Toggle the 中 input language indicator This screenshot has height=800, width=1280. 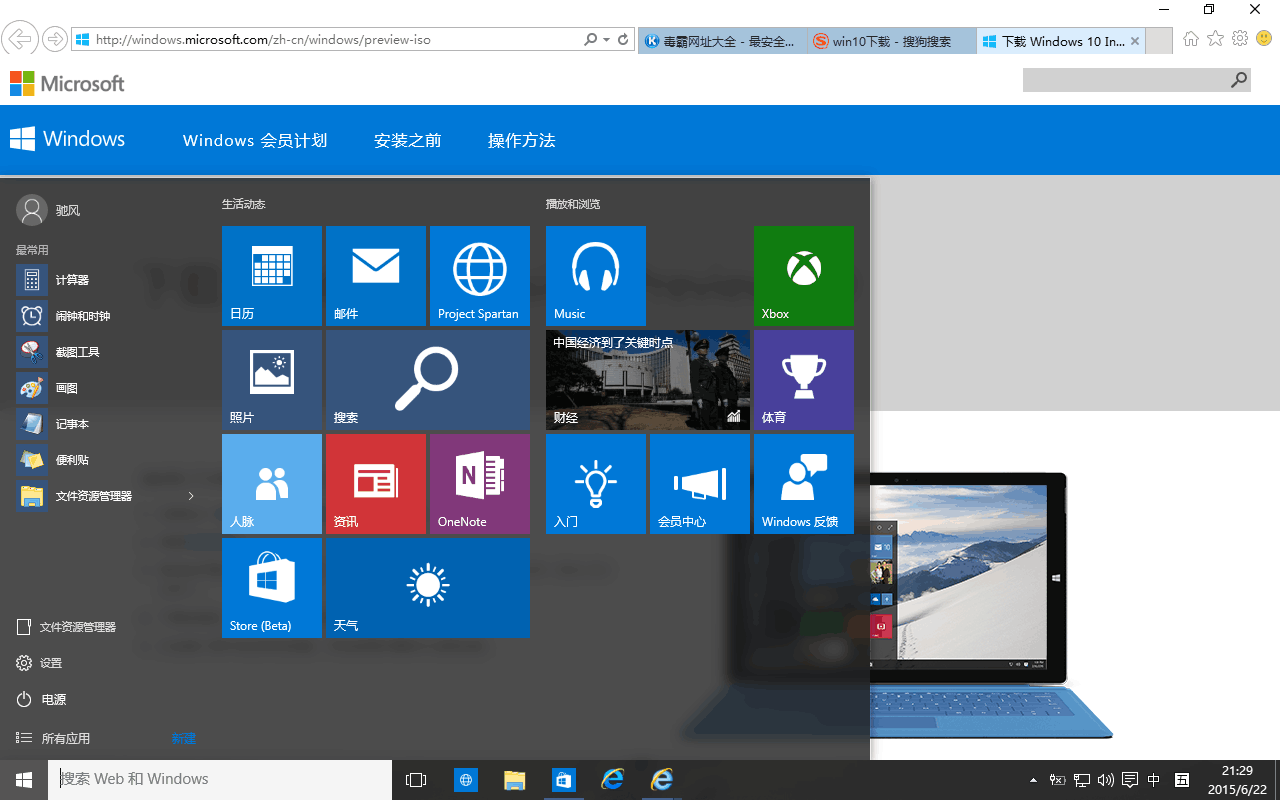[1154, 780]
